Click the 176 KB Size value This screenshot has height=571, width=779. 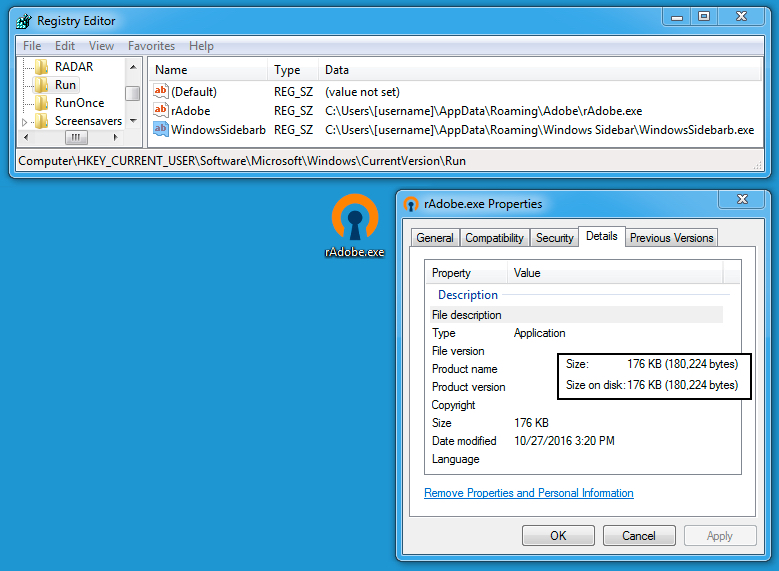531,423
